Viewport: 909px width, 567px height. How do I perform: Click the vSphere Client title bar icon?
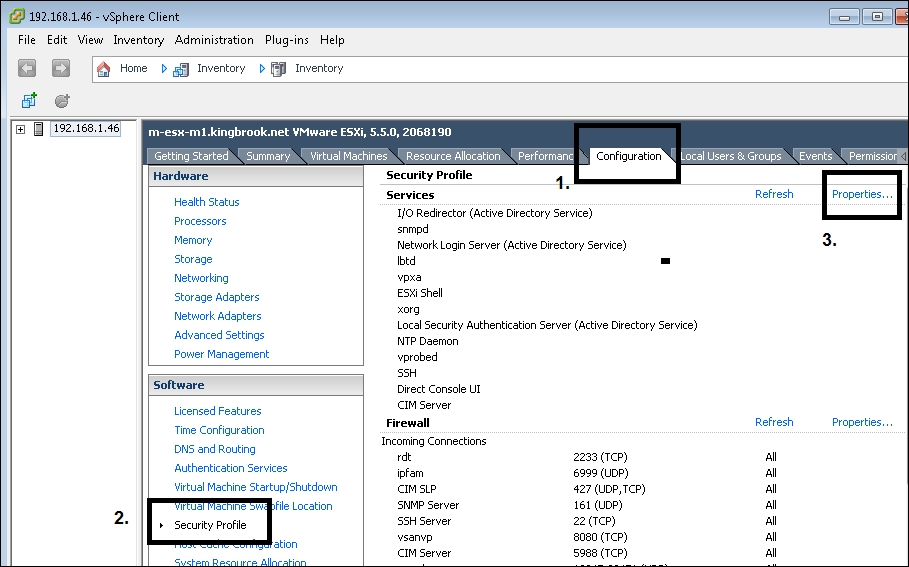[16, 16]
